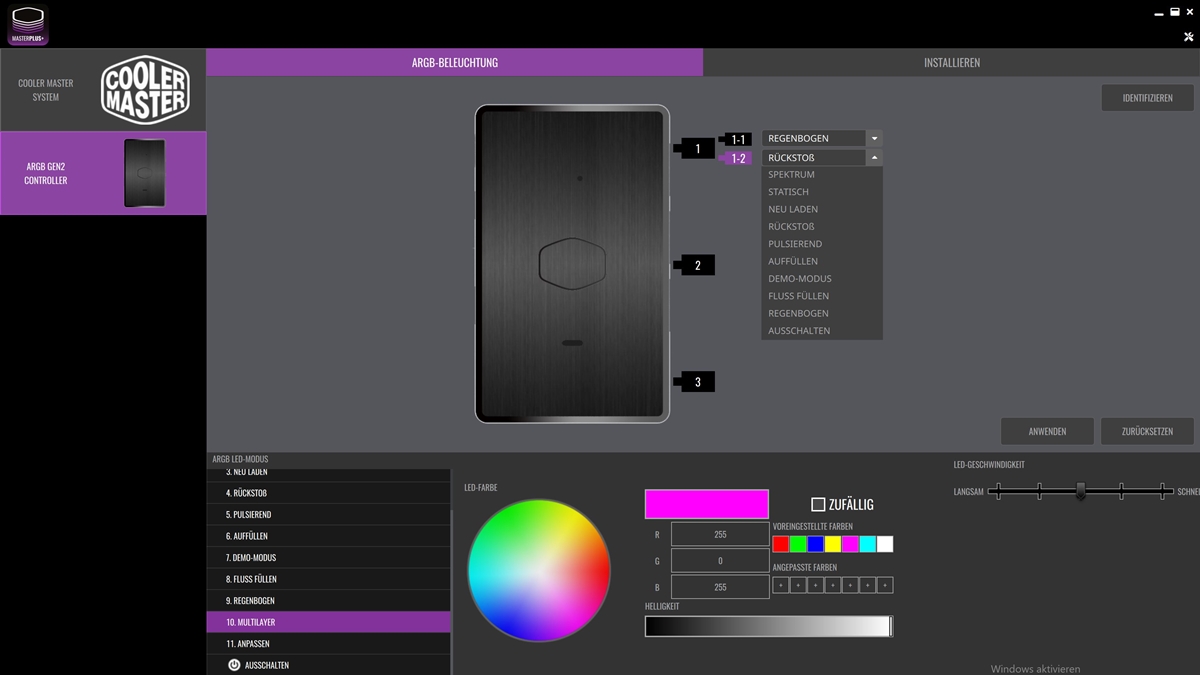Click the LED speed slider handle
Image resolution: width=1200 pixels, height=675 pixels.
click(x=1080, y=491)
